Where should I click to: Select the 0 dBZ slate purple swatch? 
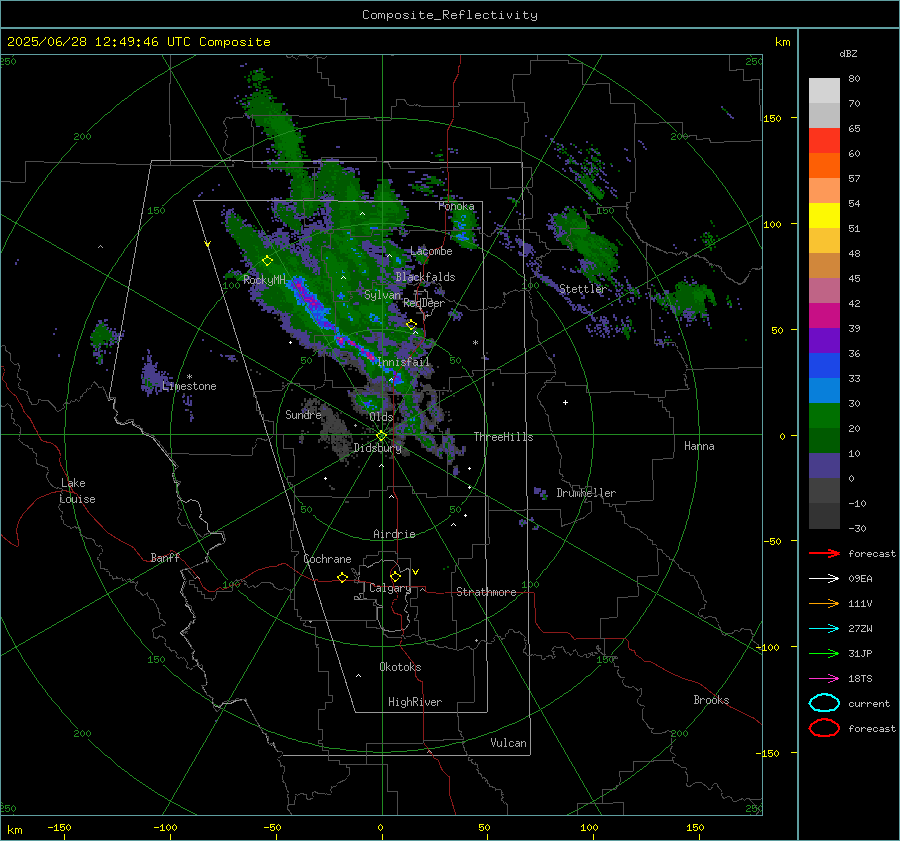824,465
